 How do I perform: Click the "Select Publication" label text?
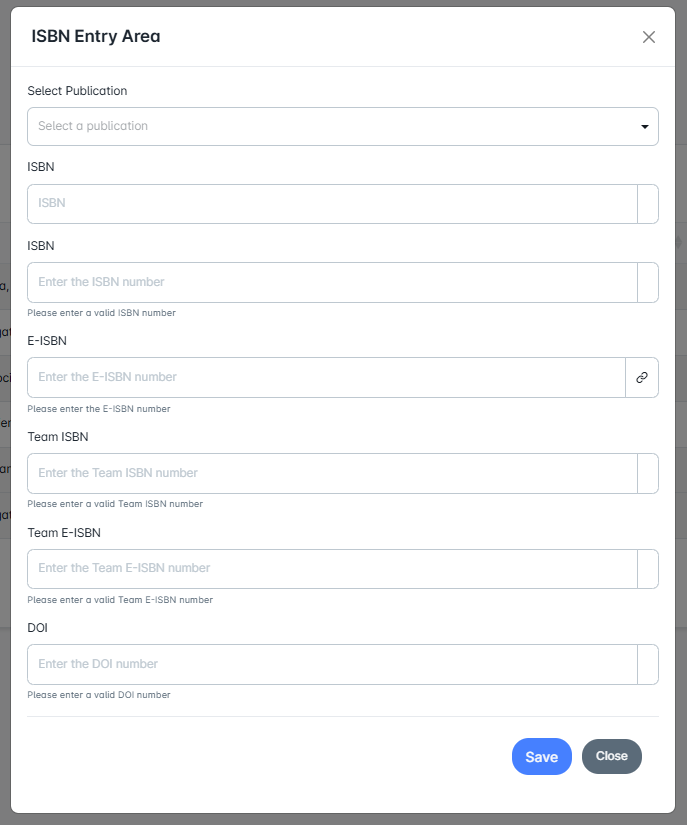coord(77,91)
